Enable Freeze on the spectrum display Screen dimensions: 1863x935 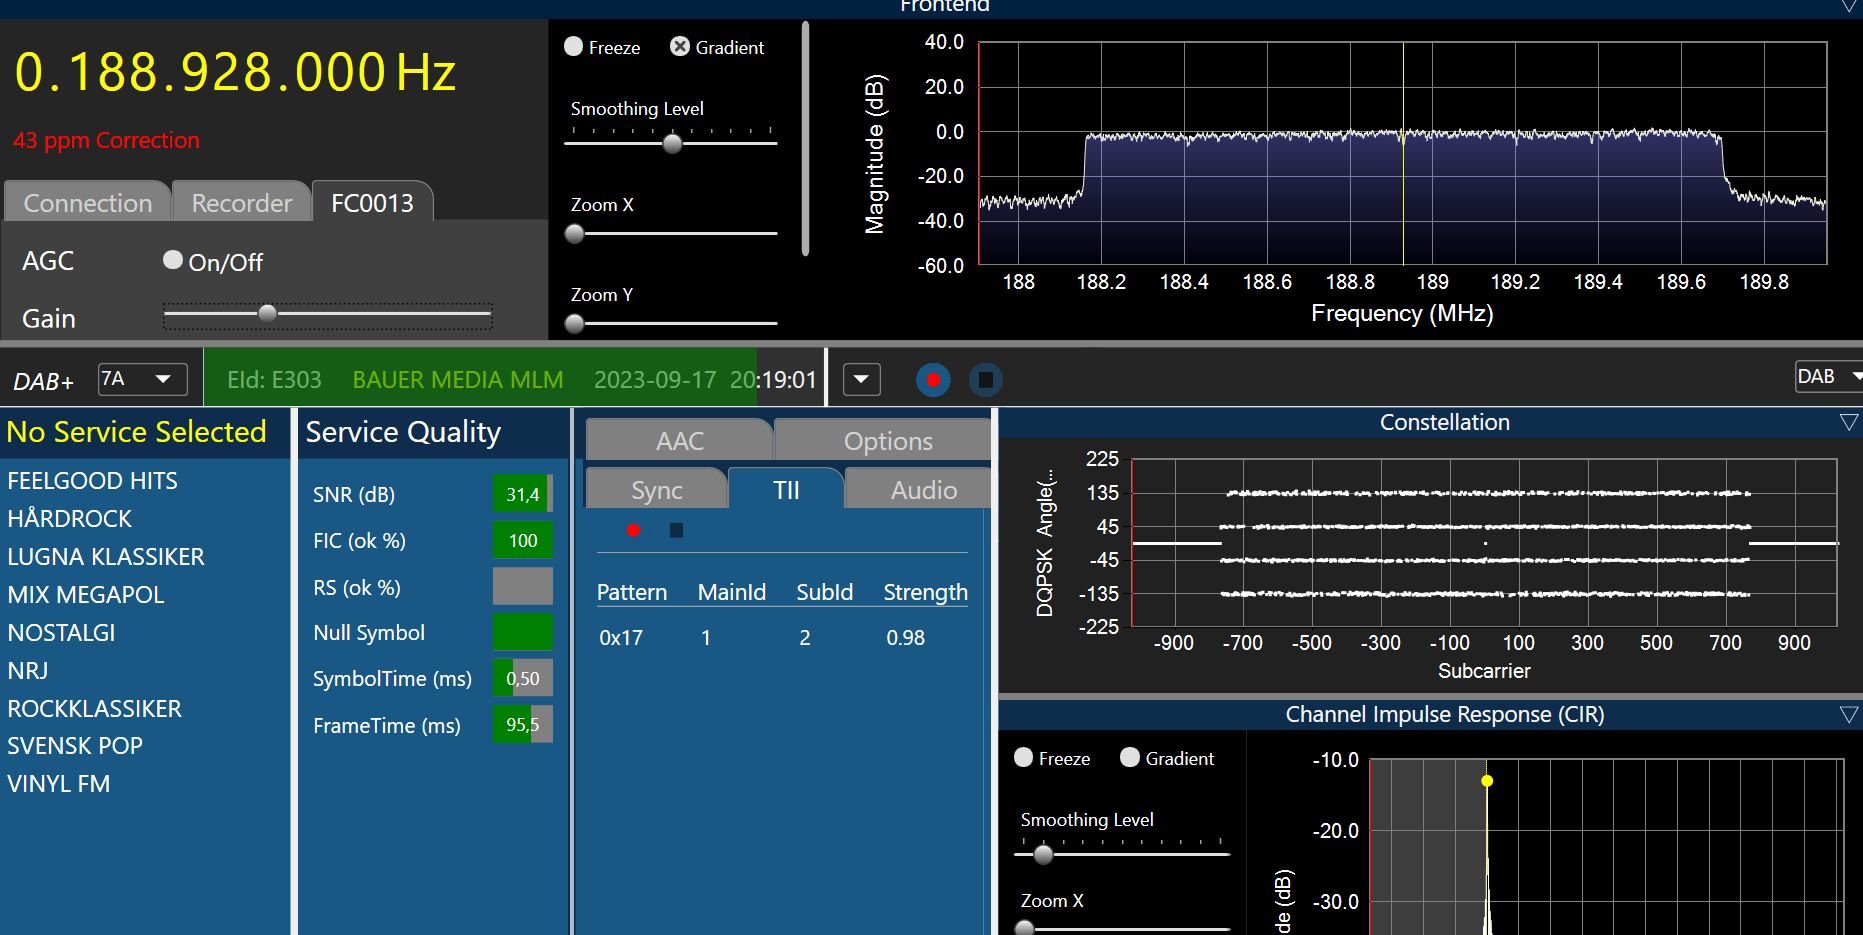point(574,47)
